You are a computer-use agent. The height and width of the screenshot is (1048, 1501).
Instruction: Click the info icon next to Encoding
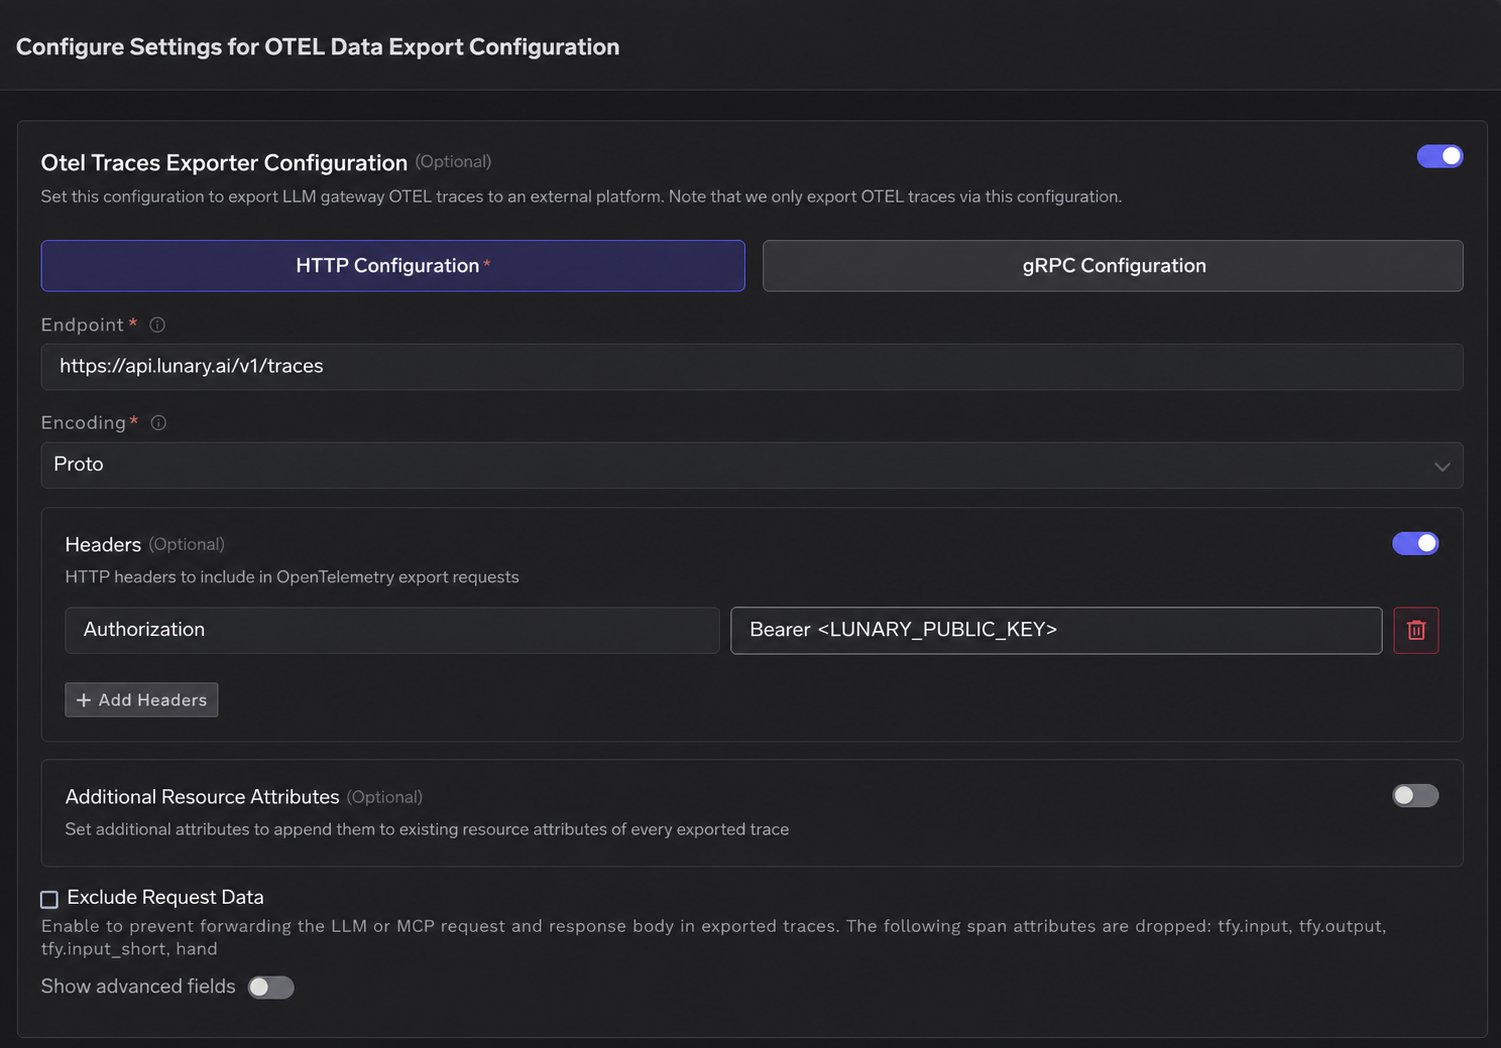point(158,423)
